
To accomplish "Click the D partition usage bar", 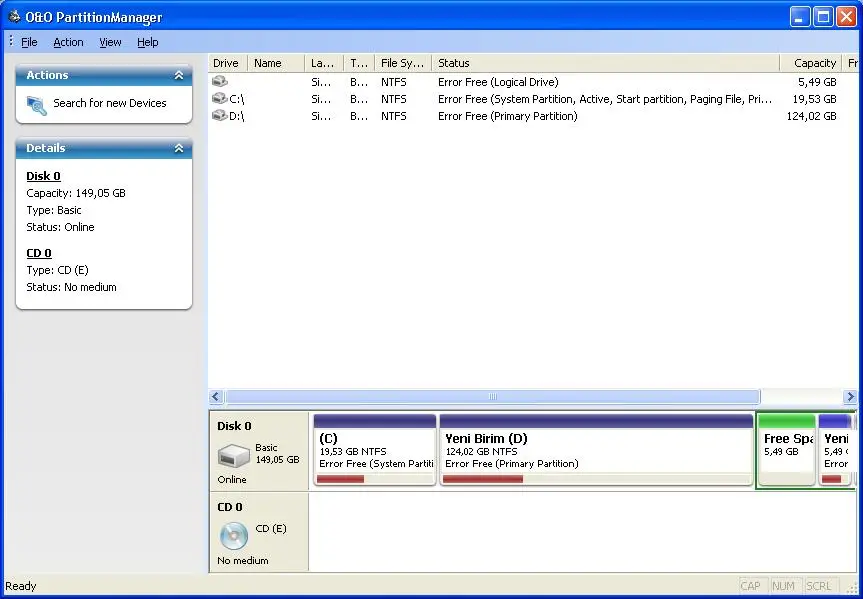I will point(596,479).
